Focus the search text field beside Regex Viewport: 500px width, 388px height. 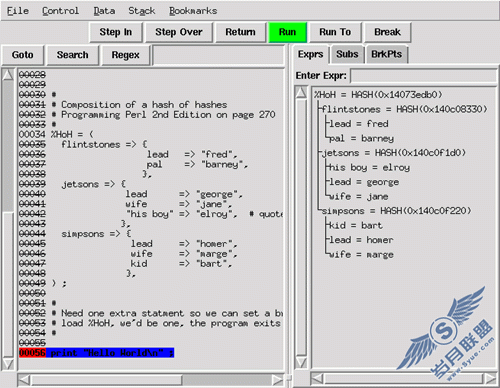click(219, 55)
